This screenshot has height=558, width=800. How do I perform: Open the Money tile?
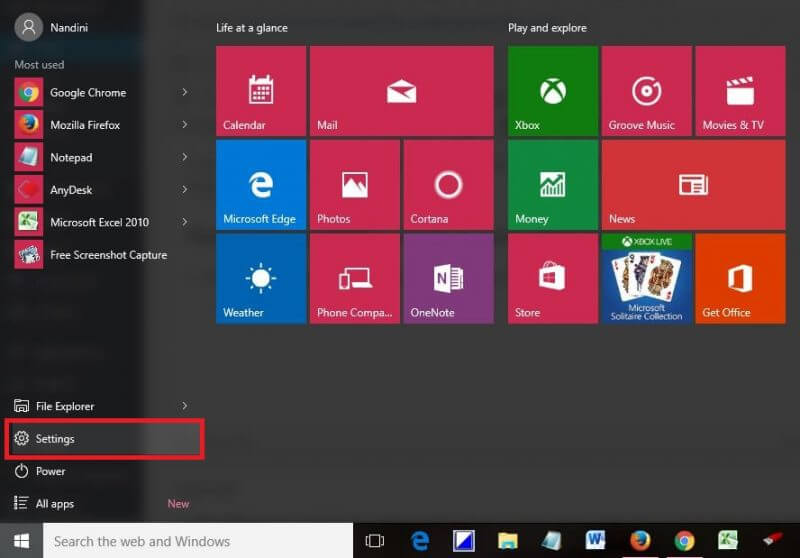coord(553,185)
